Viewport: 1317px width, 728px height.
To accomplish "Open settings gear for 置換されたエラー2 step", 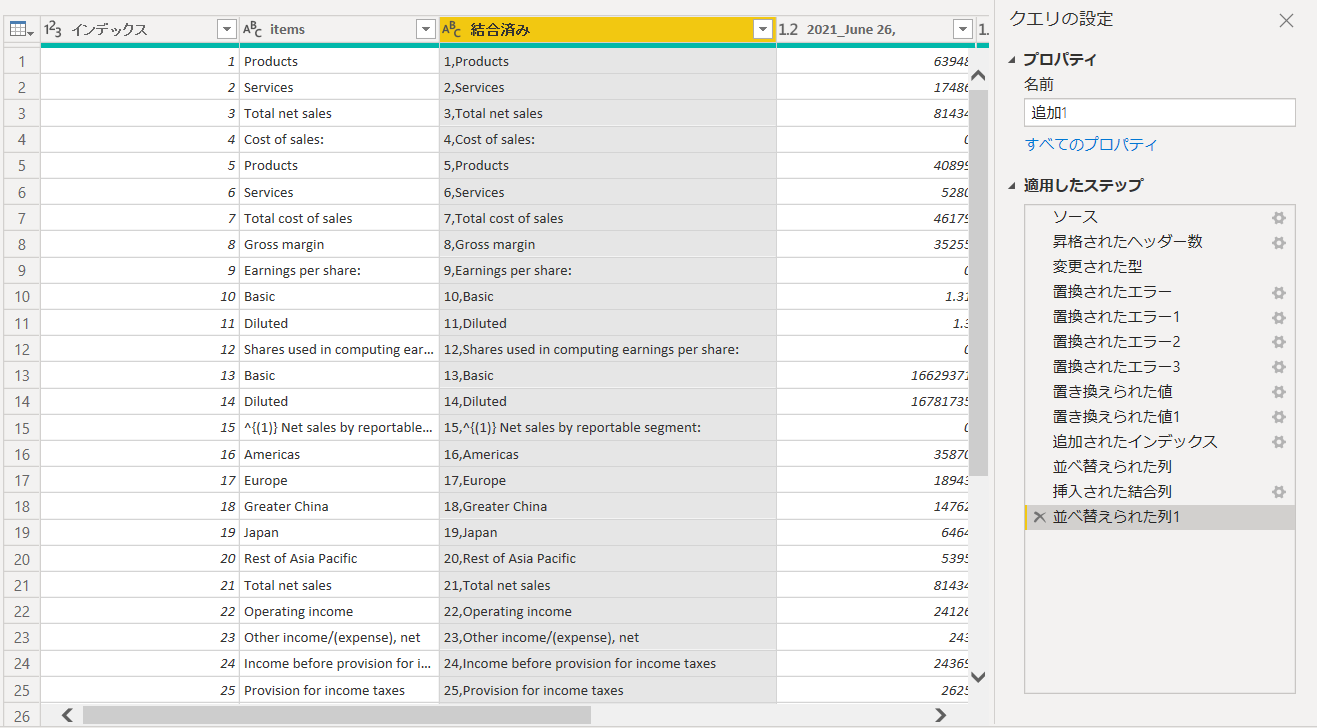I will click(1278, 343).
